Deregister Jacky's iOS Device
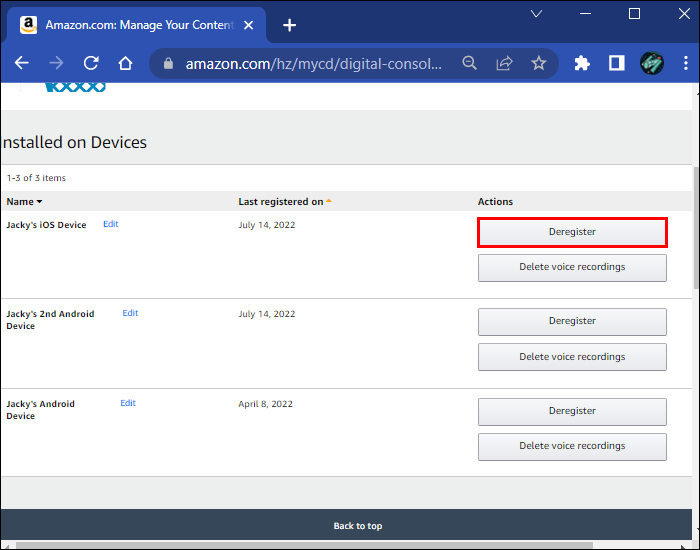The width and height of the screenshot is (700, 550). point(572,232)
